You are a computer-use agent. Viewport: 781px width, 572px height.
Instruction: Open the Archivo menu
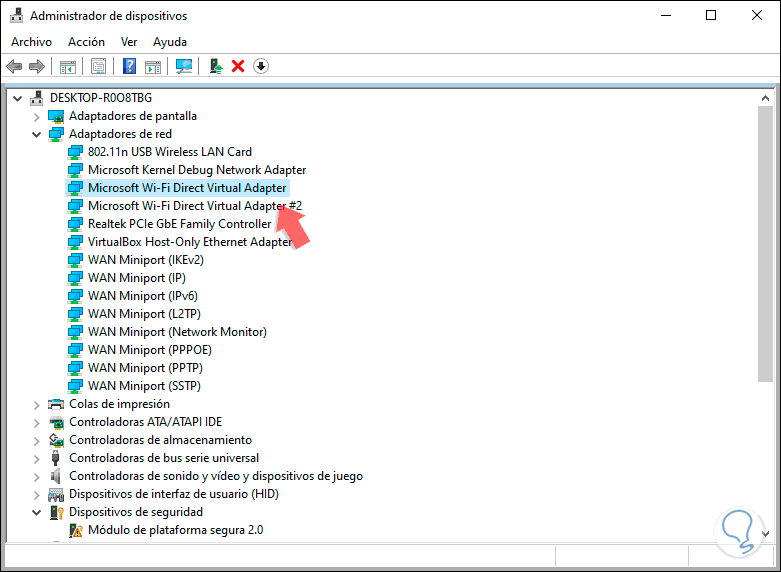31,42
